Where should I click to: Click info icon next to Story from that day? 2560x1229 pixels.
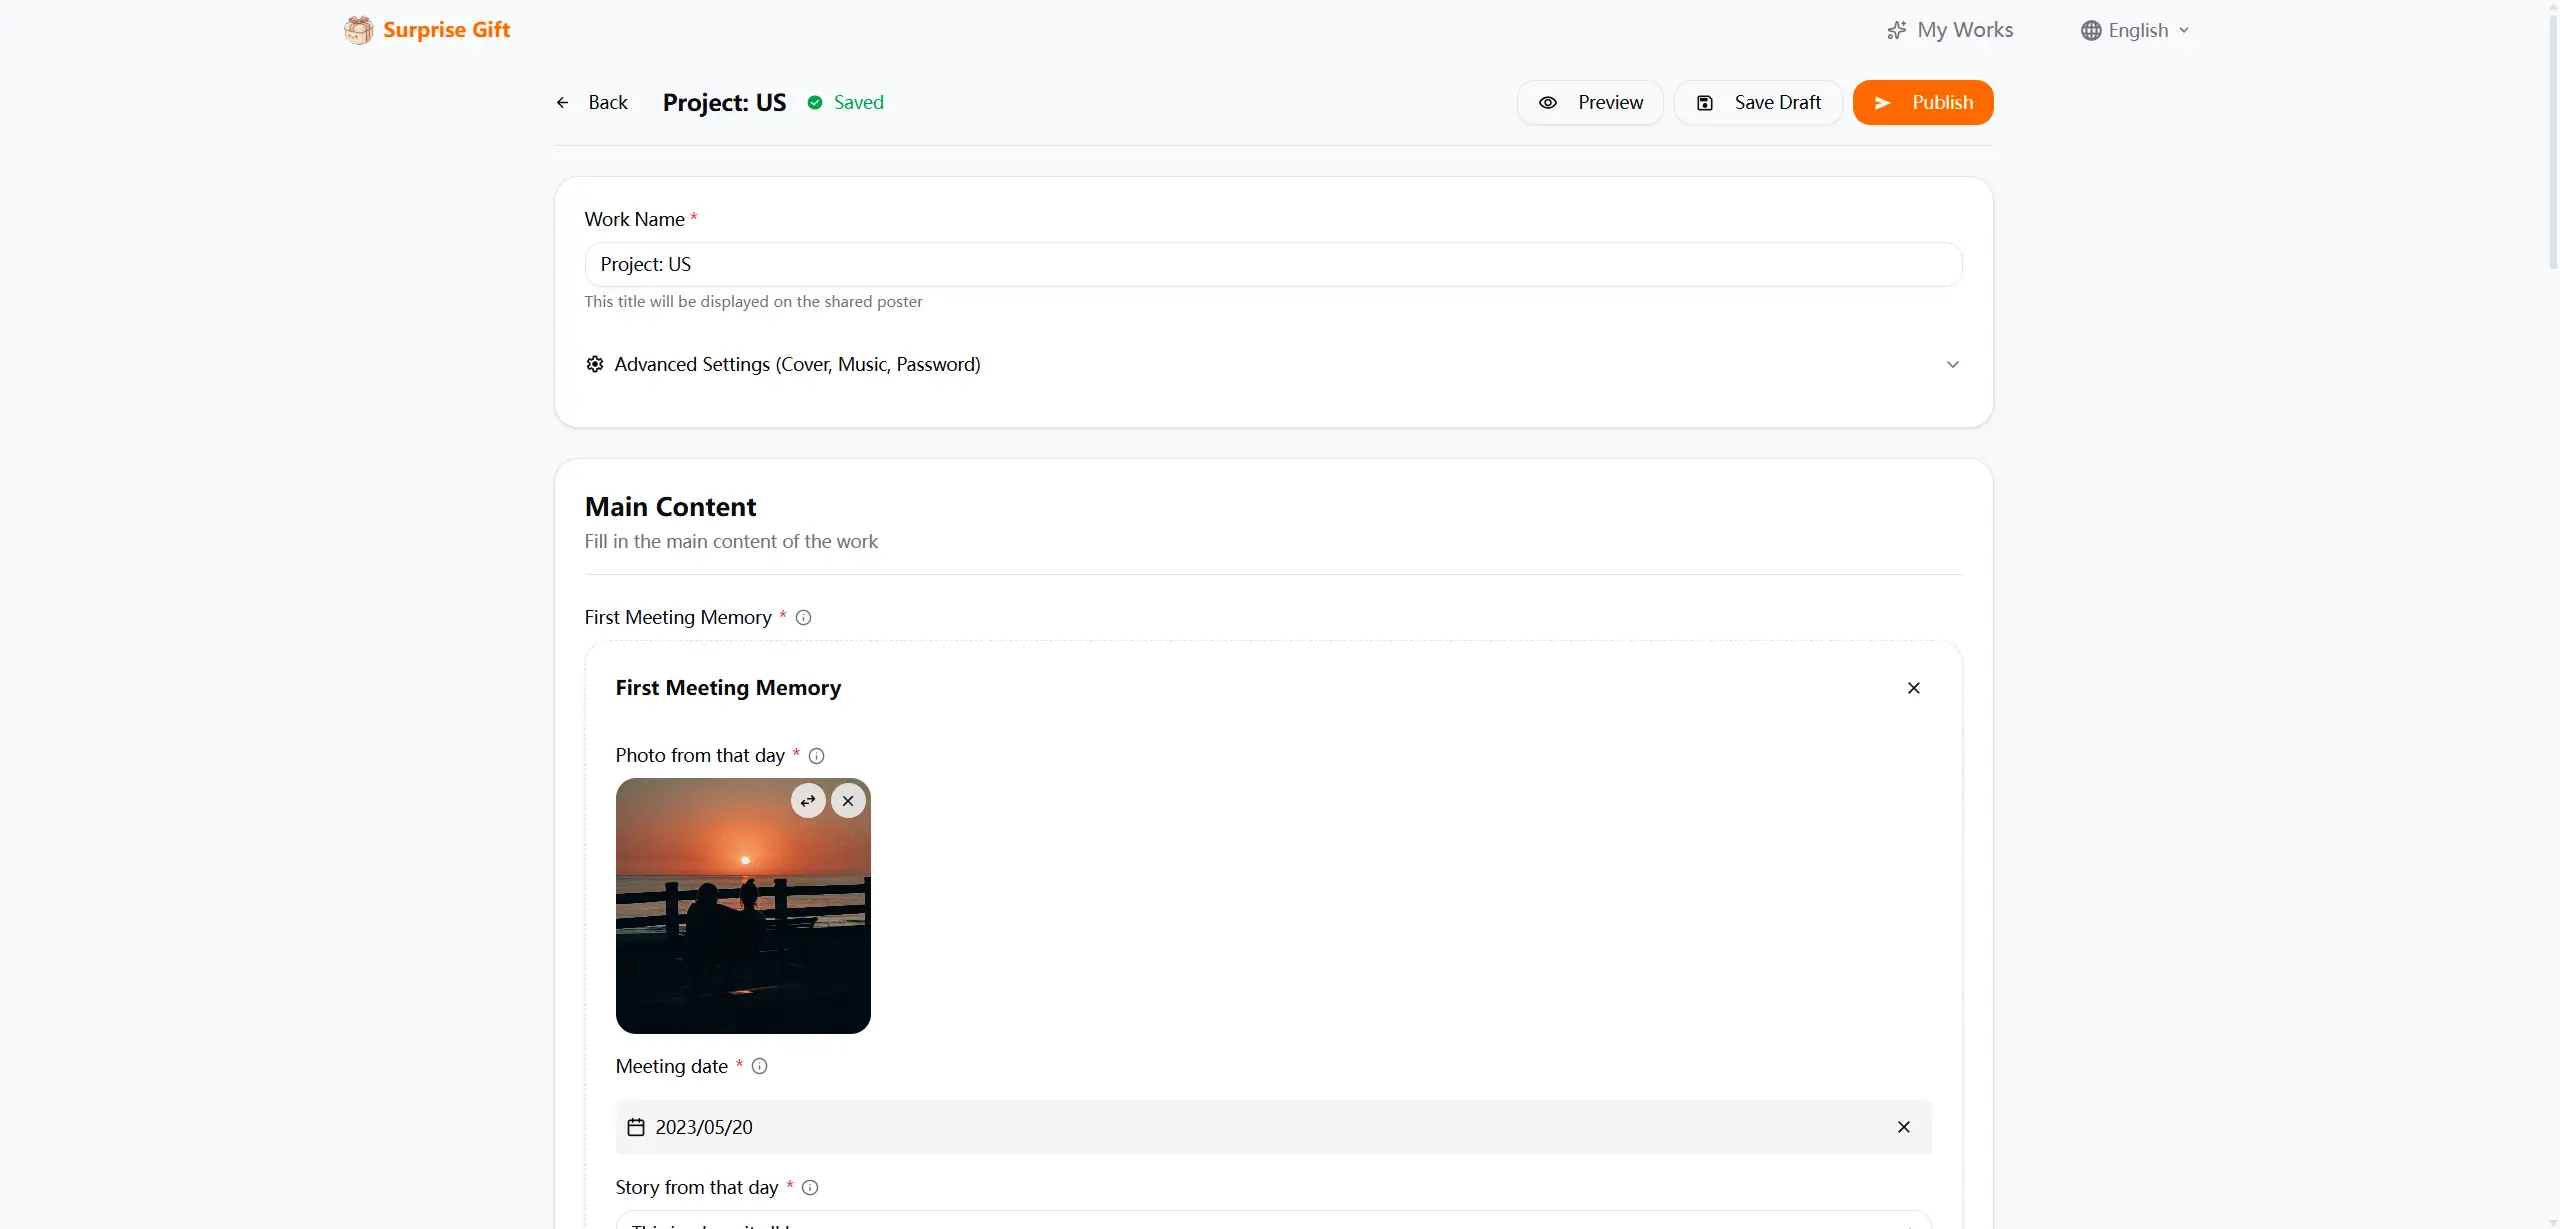tap(810, 1188)
